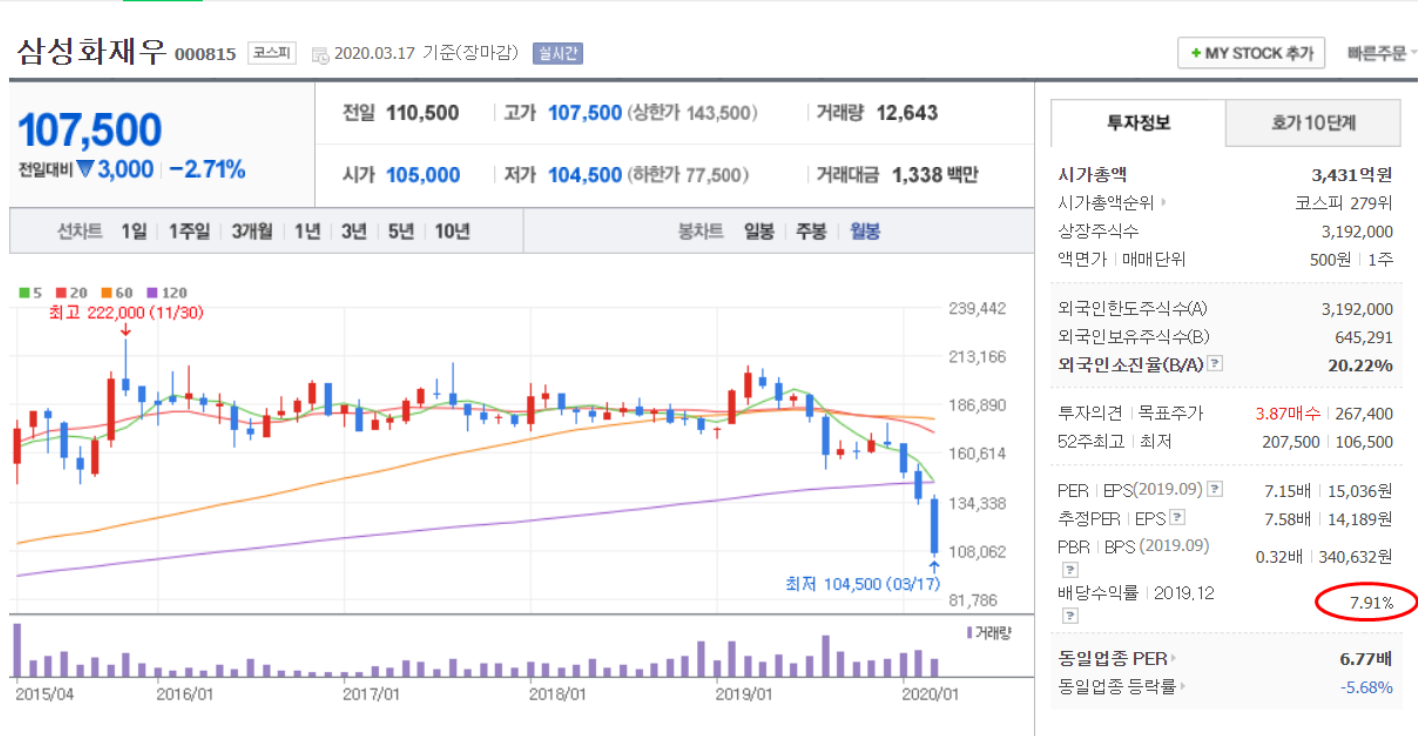1418x736 pixels.
Task: Click the 상장주식수 value 3,192,000
Action: click(x=1357, y=231)
